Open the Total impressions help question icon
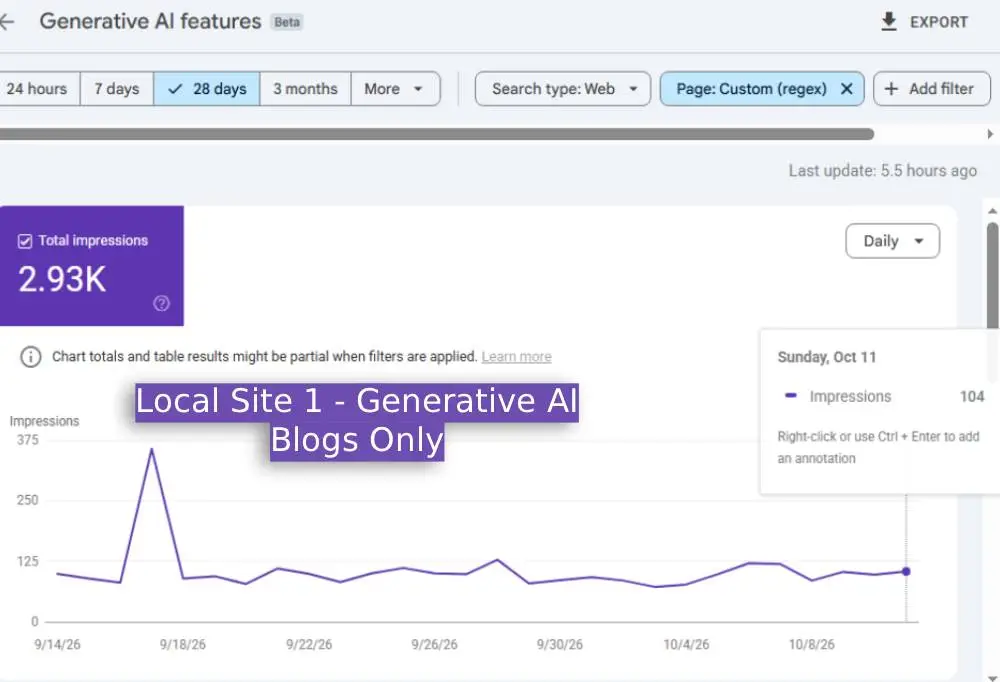This screenshot has width=1000, height=682. (161, 303)
